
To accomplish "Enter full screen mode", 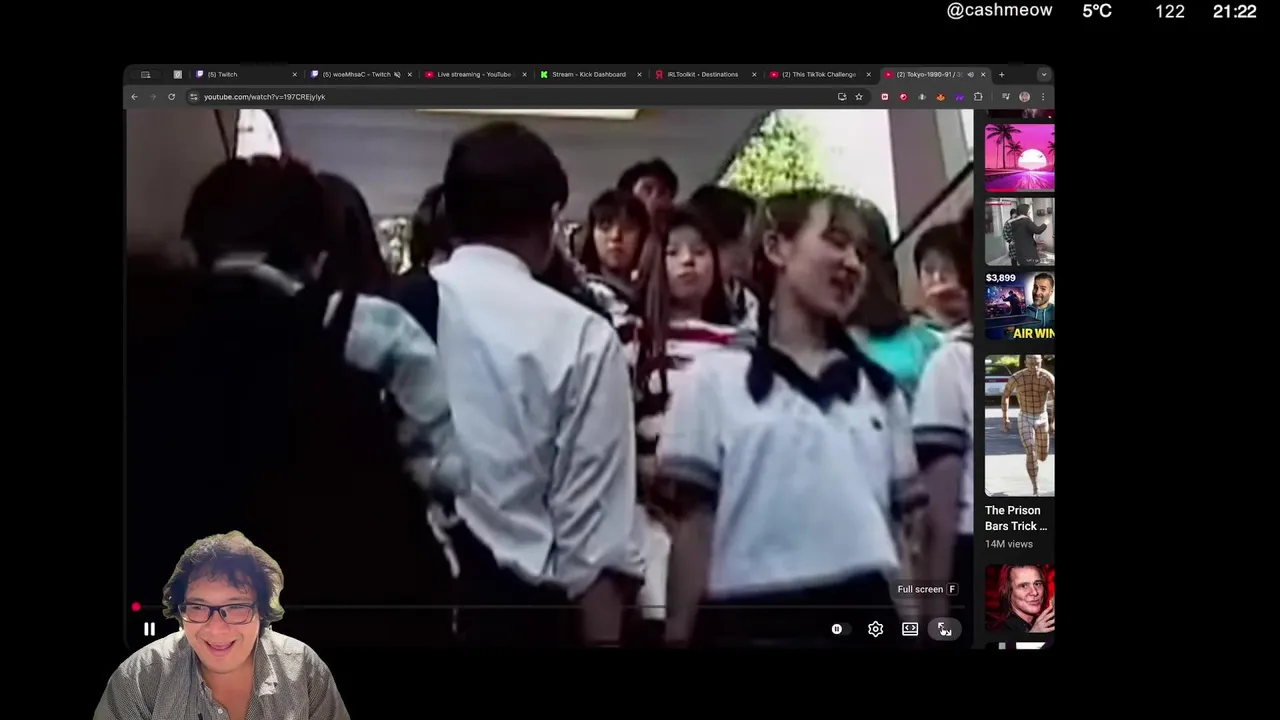I will [944, 629].
